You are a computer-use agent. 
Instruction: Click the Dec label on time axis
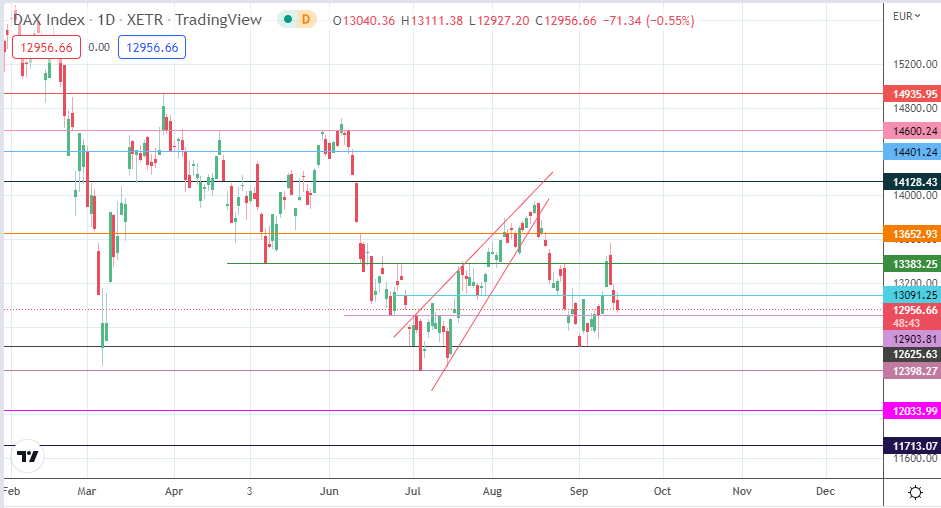click(x=825, y=491)
